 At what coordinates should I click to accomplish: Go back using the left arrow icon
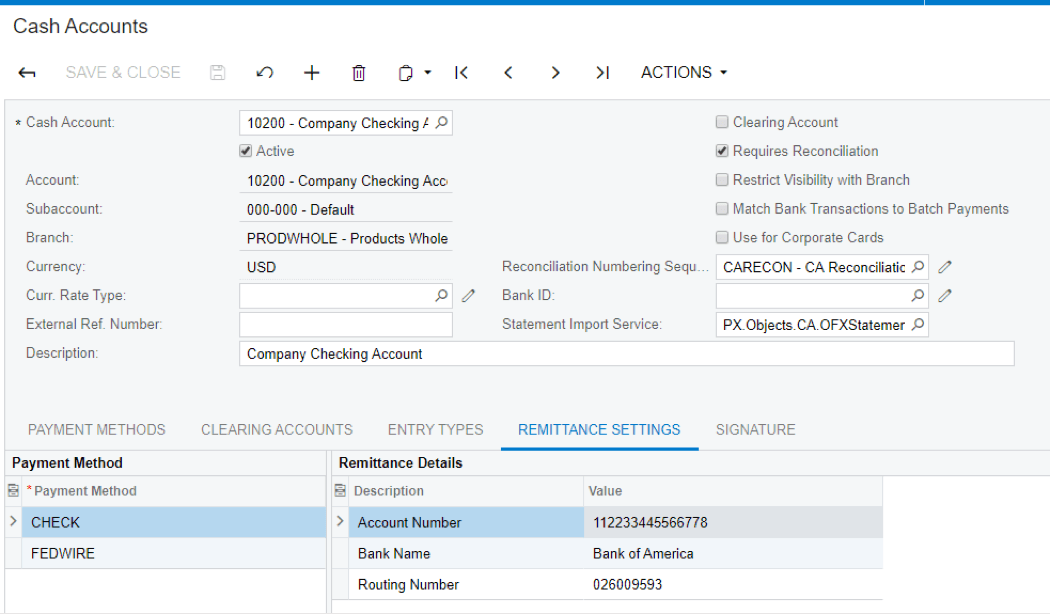pyautogui.click(x=27, y=72)
